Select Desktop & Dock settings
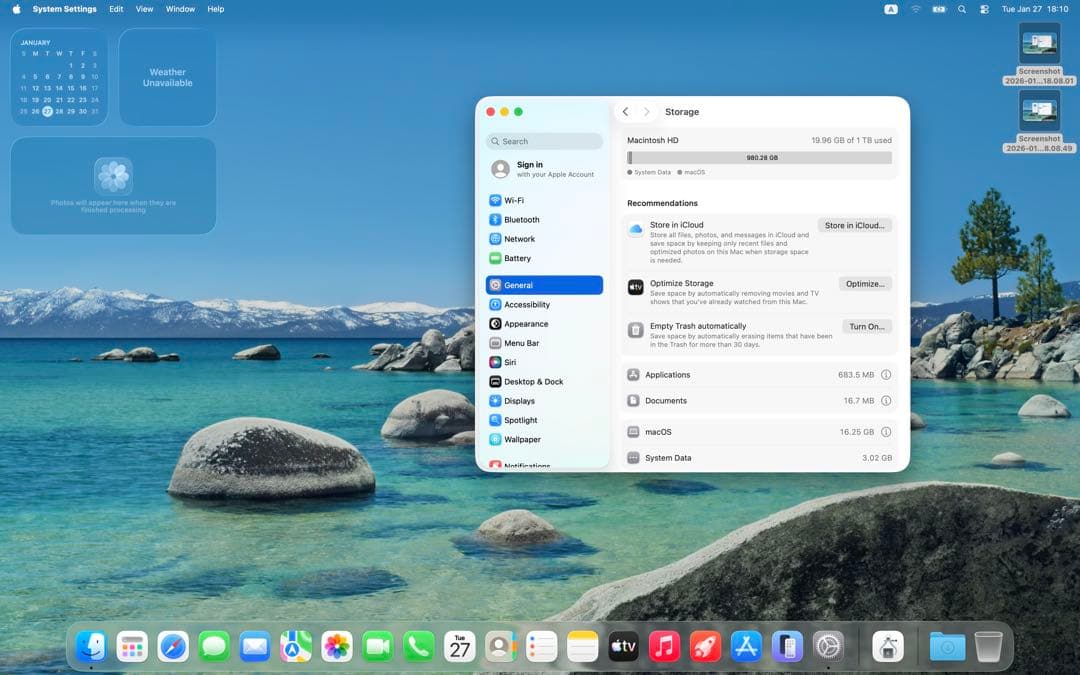Image resolution: width=1080 pixels, height=675 pixels. [530, 381]
